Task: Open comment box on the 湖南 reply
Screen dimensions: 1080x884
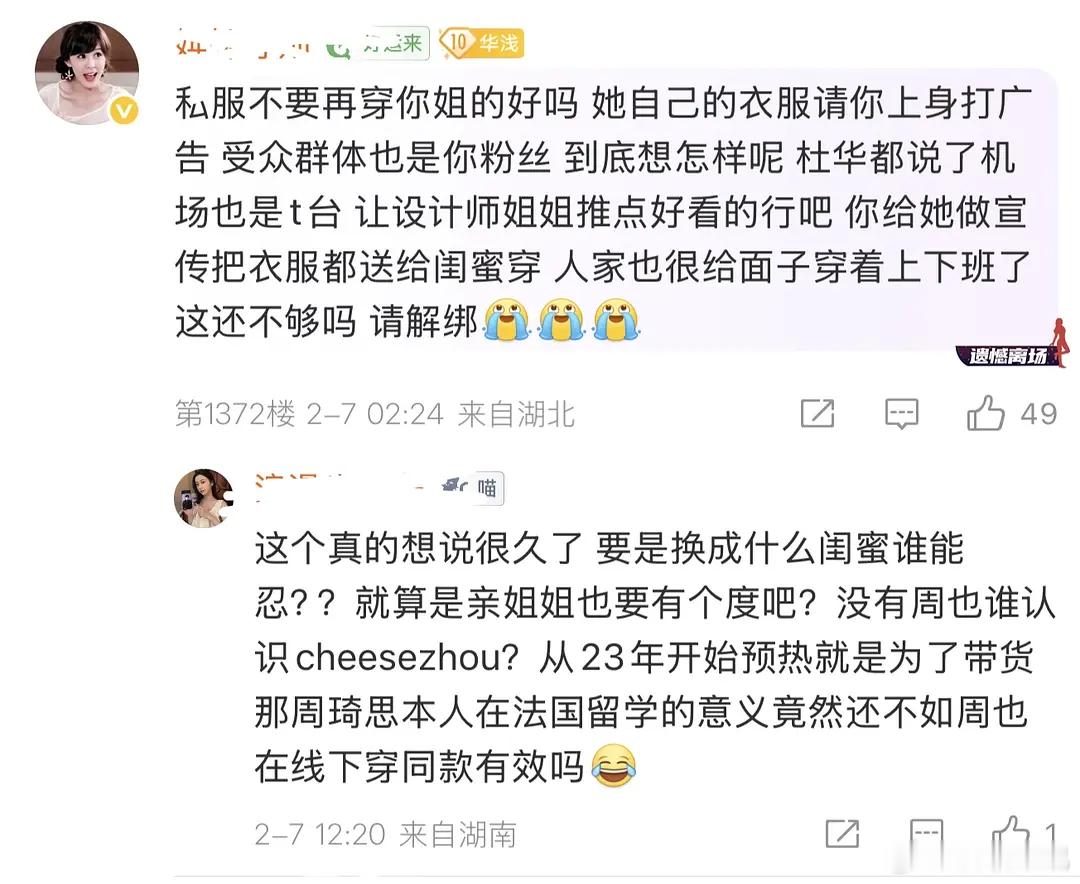Action: 926,834
